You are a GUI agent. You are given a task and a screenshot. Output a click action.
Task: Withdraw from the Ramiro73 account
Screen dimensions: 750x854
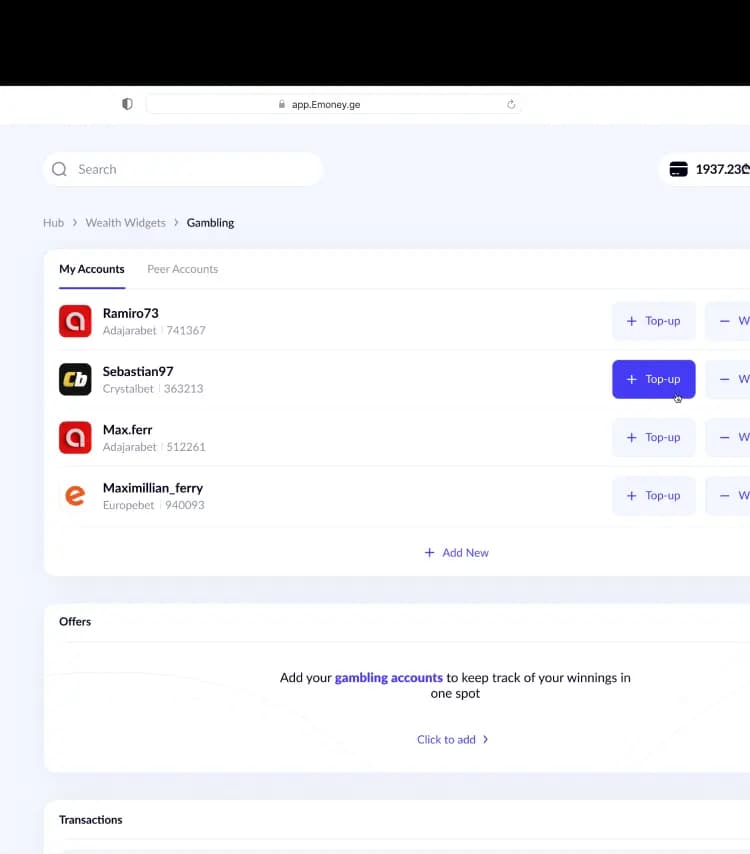pos(730,321)
